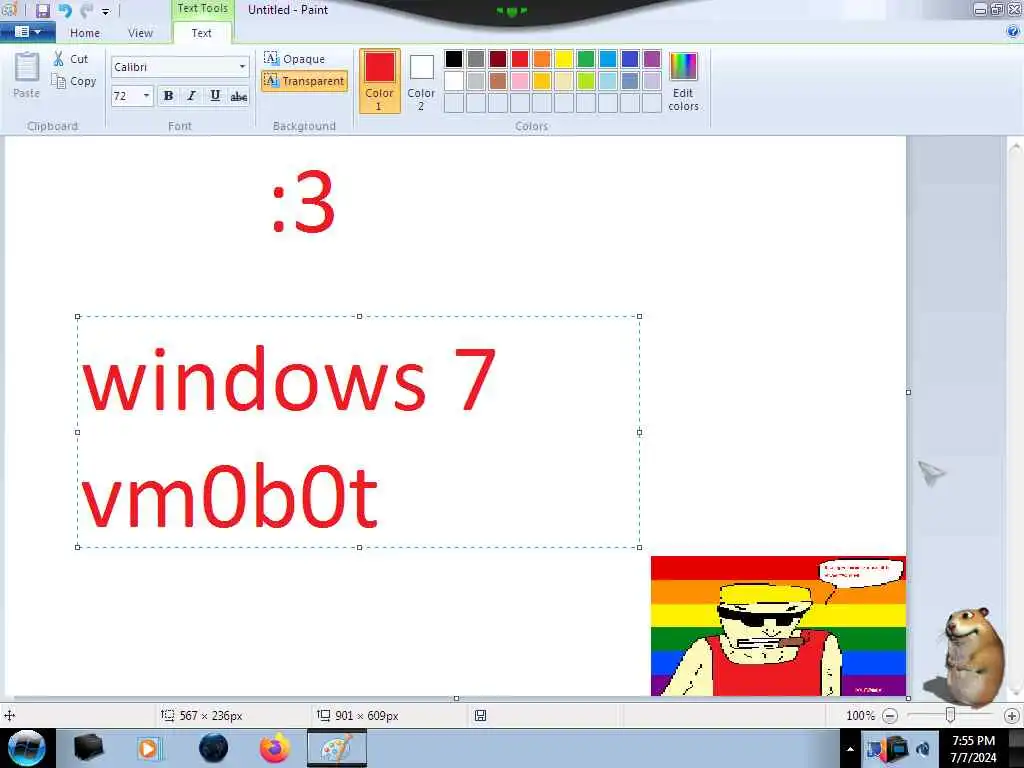Image resolution: width=1024 pixels, height=768 pixels.
Task: Undo the last action
Action: [x=65, y=10]
